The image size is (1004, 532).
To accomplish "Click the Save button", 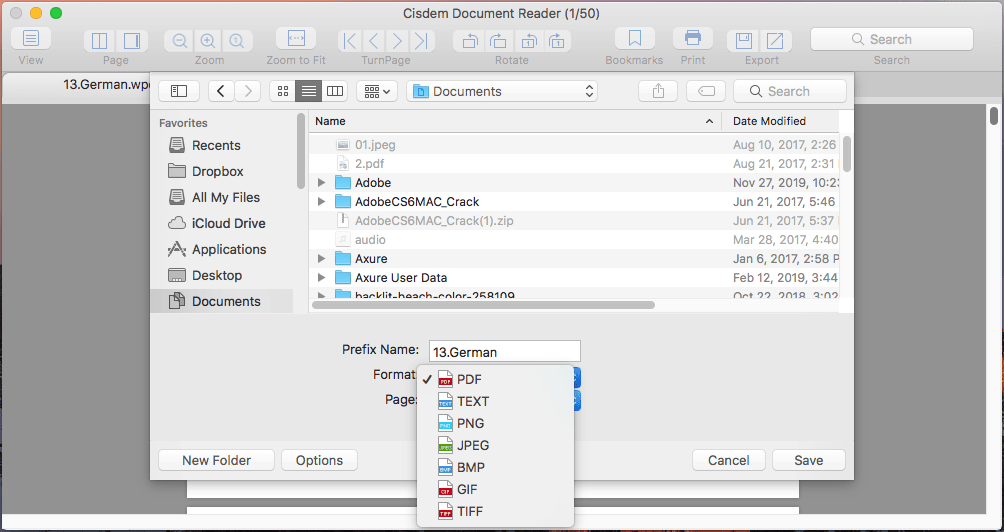I will [809, 460].
